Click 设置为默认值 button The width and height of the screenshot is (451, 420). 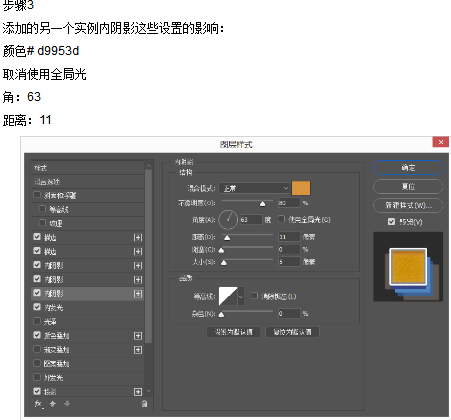click(x=233, y=332)
